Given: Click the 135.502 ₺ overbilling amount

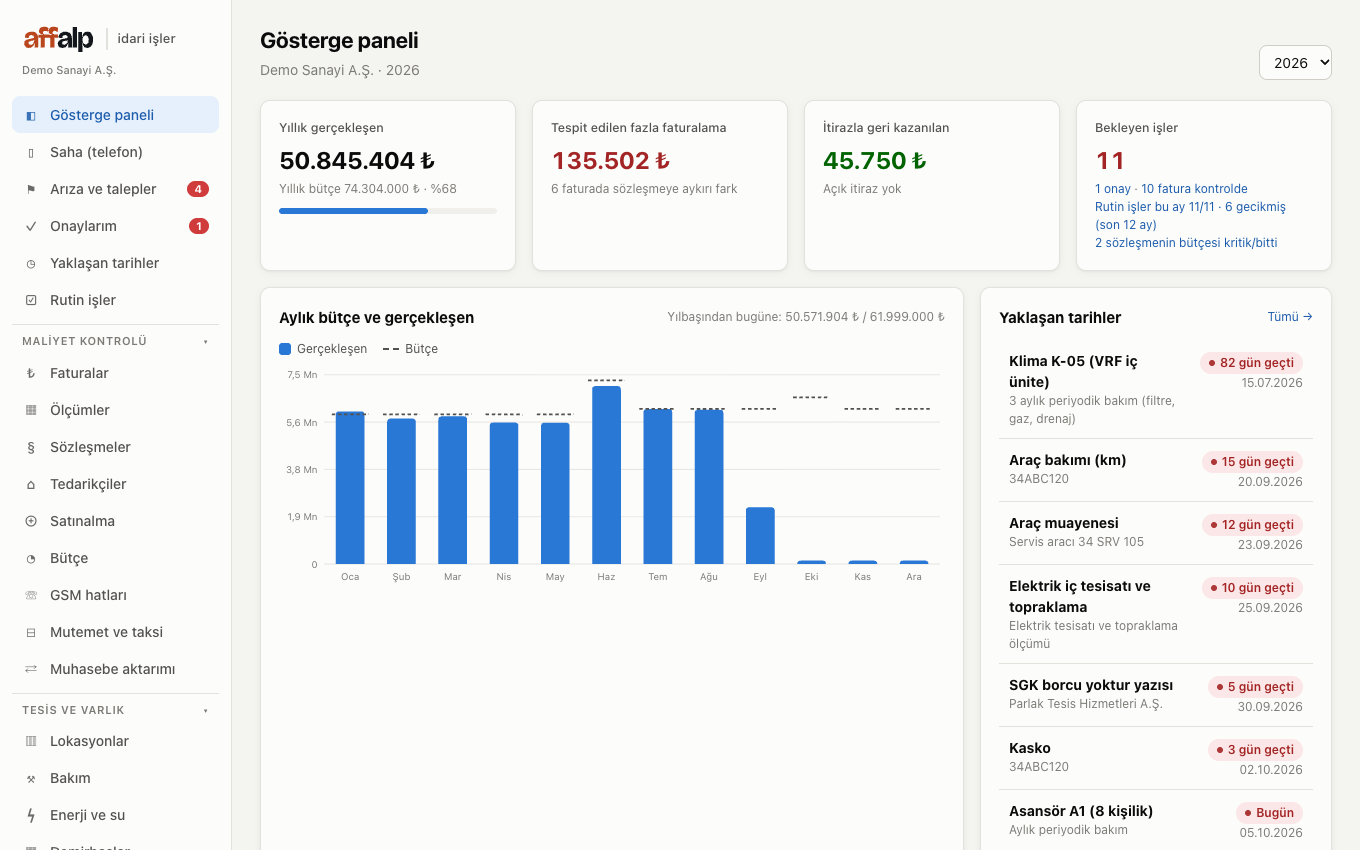Looking at the screenshot, I should point(611,161).
